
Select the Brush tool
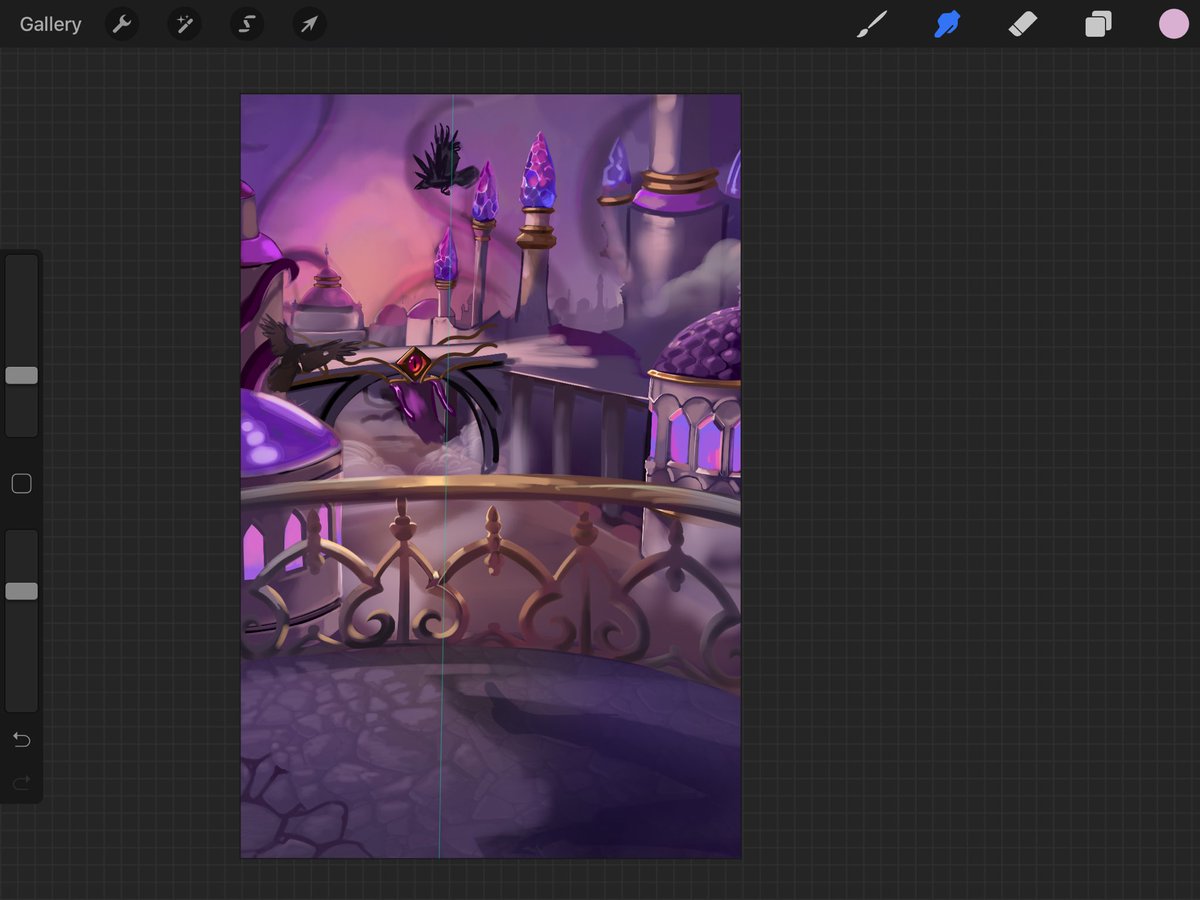tap(872, 24)
